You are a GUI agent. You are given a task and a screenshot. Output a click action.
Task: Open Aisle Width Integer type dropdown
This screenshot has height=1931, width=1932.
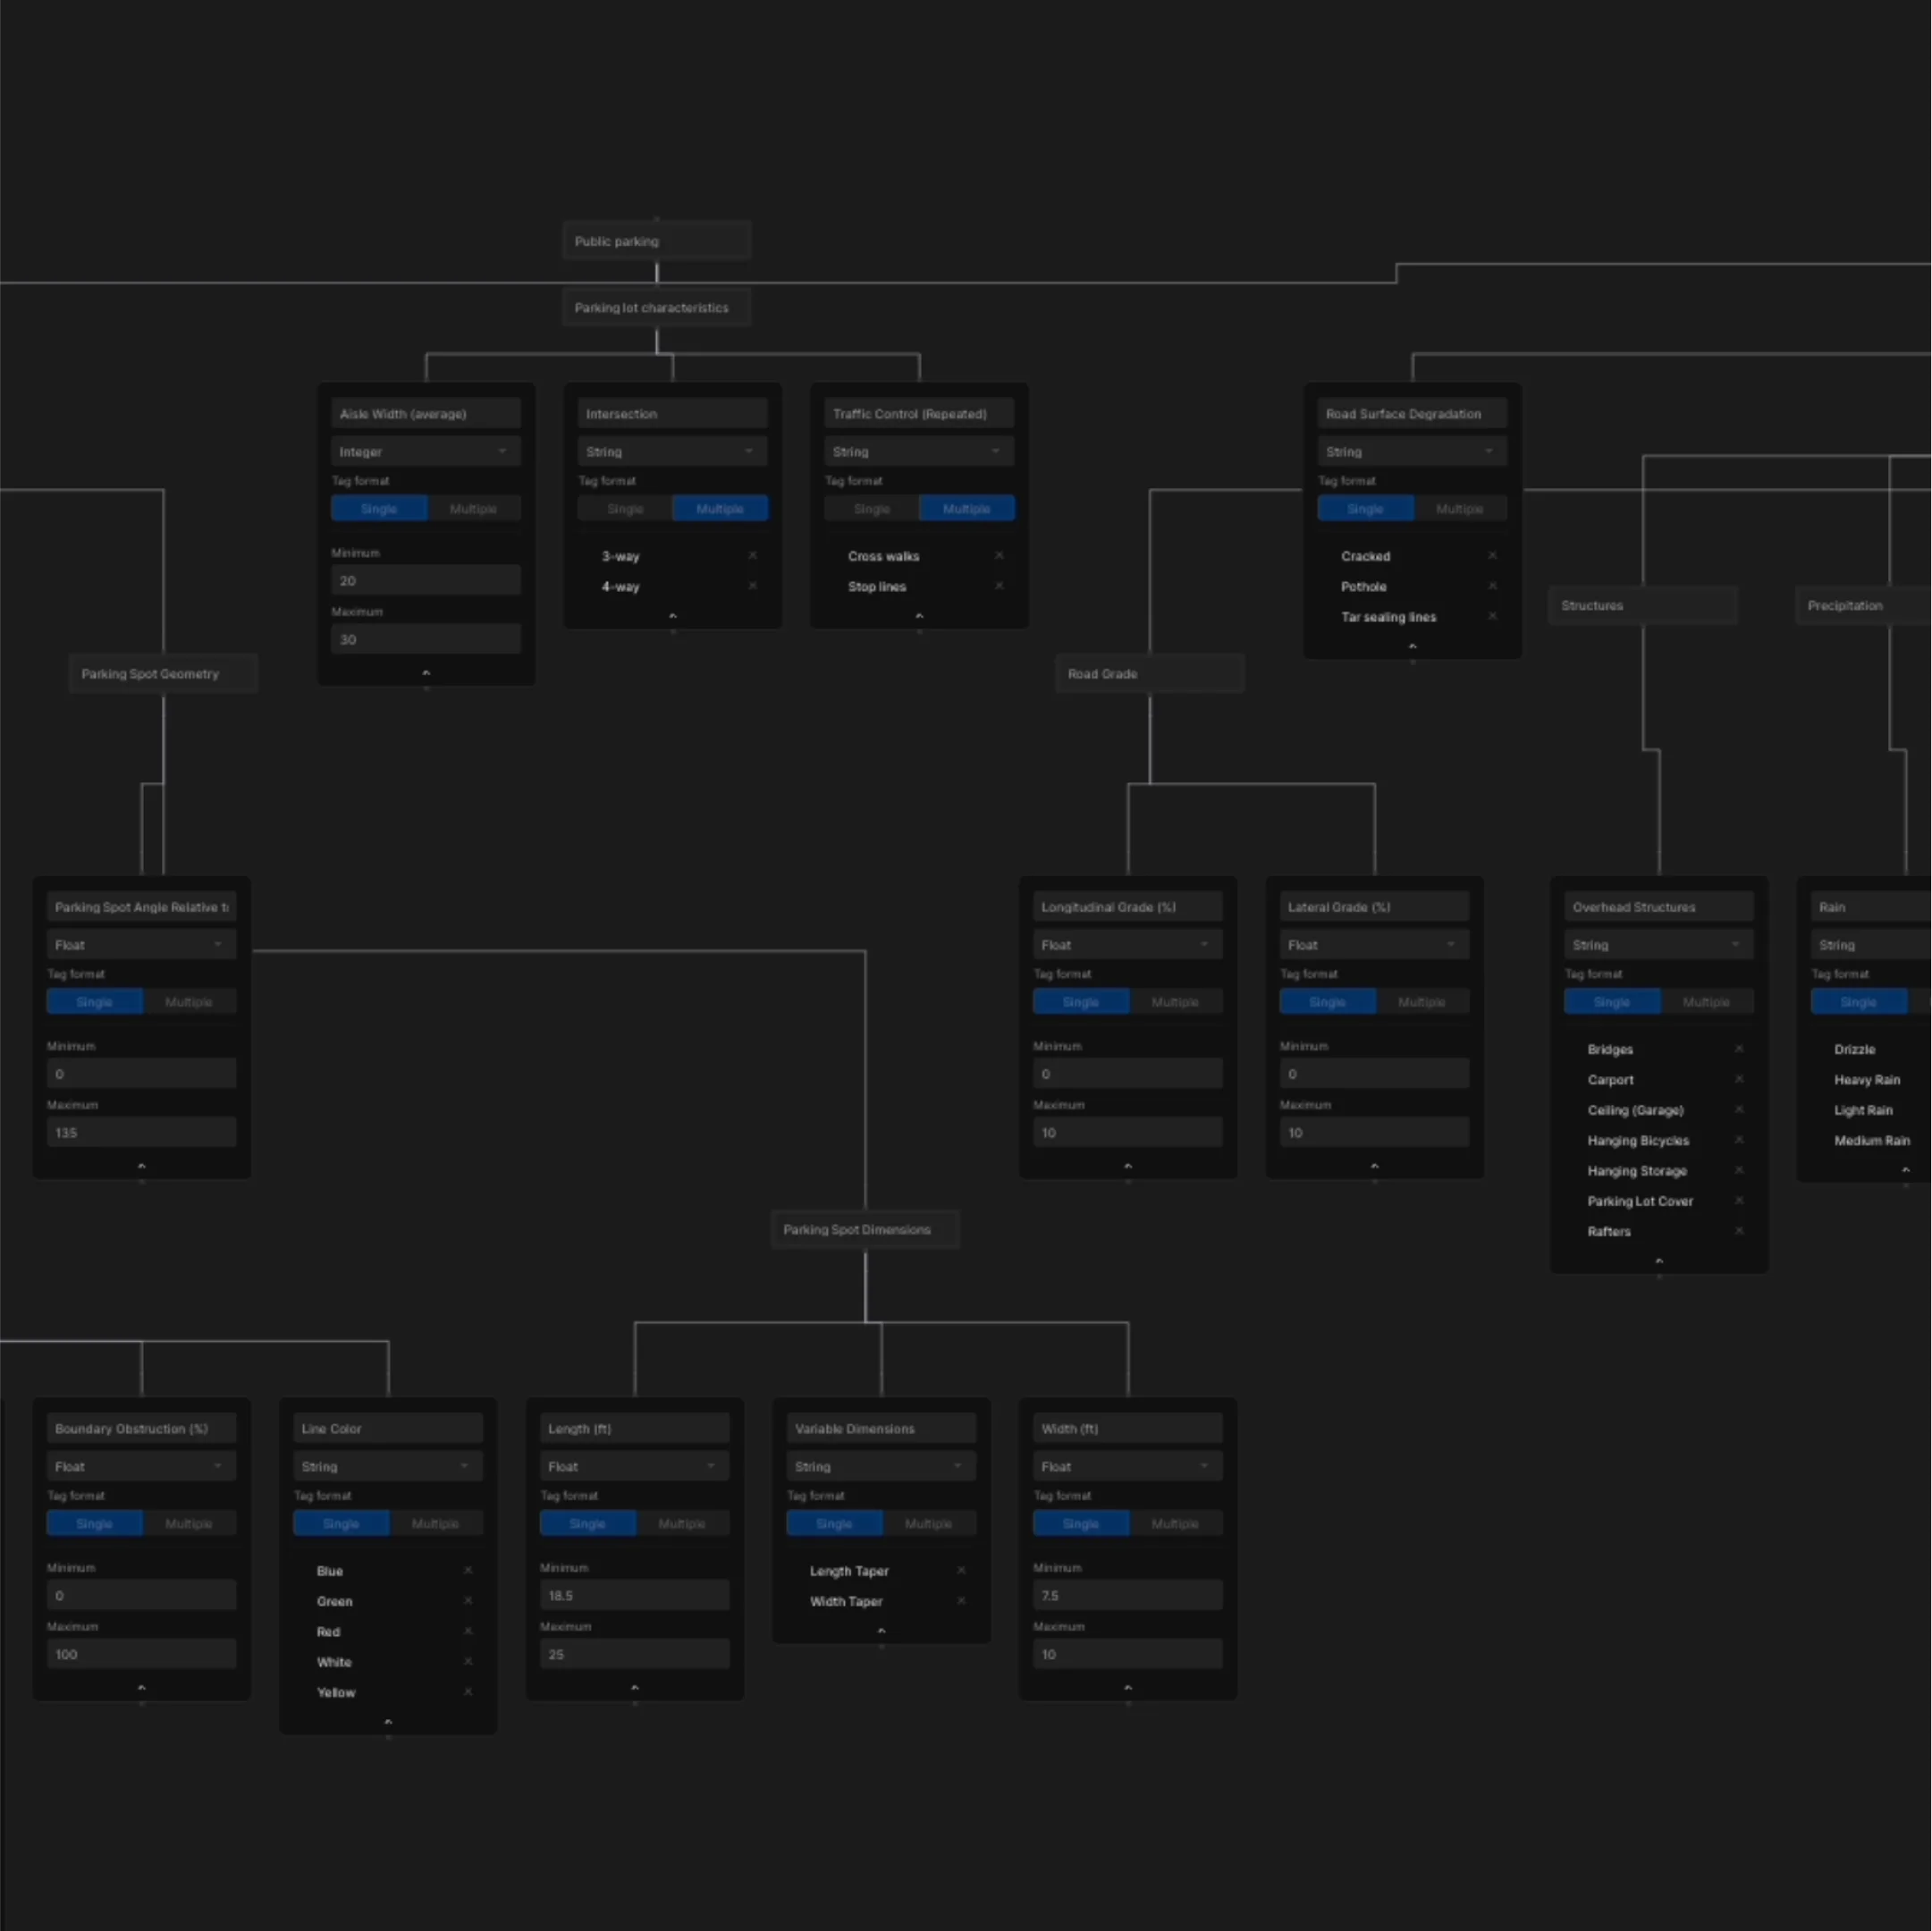425,451
